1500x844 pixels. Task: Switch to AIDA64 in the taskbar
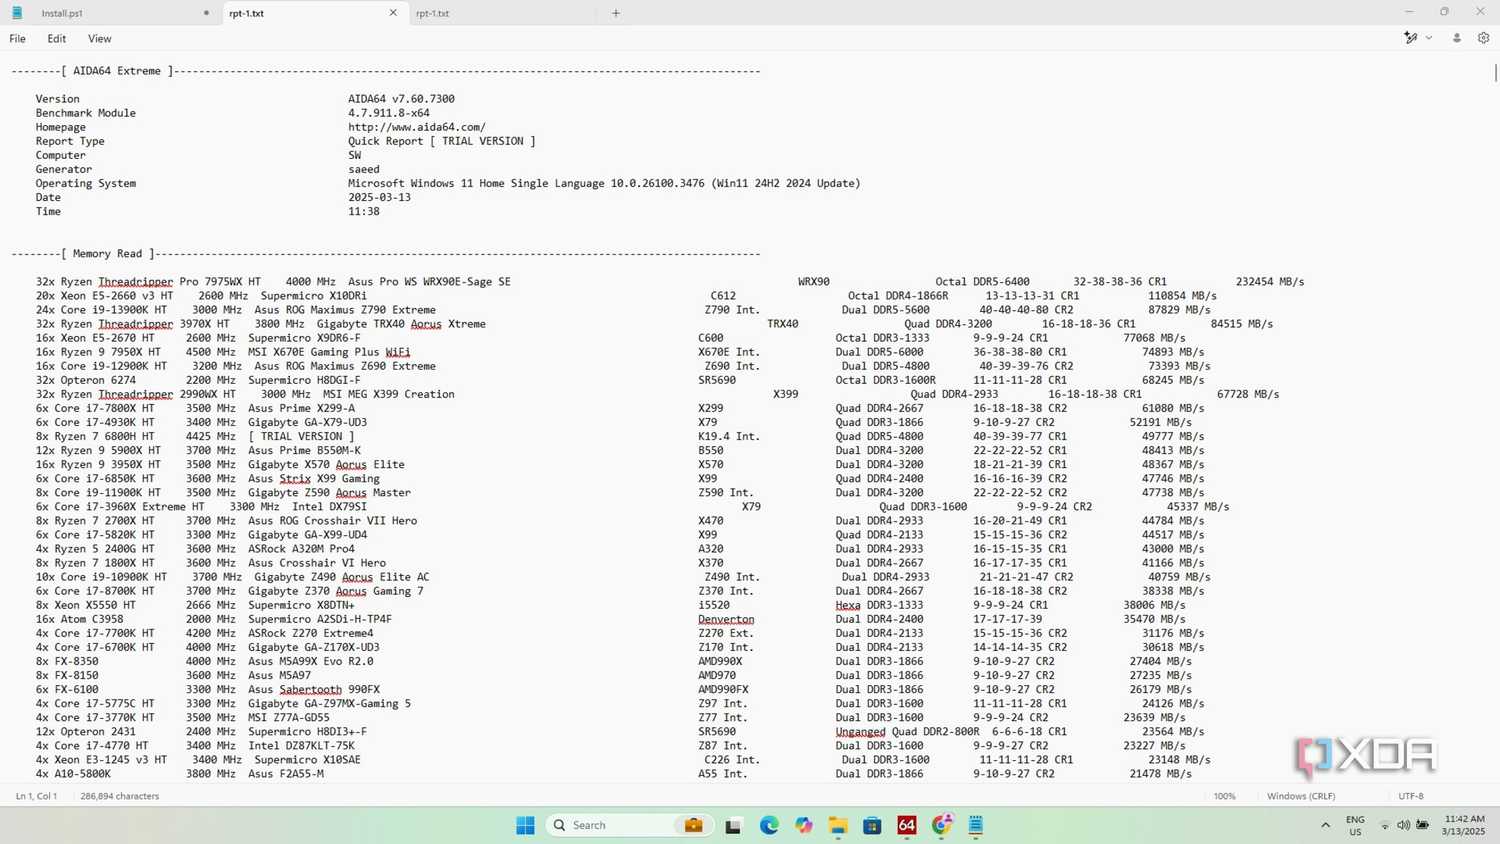pos(907,825)
